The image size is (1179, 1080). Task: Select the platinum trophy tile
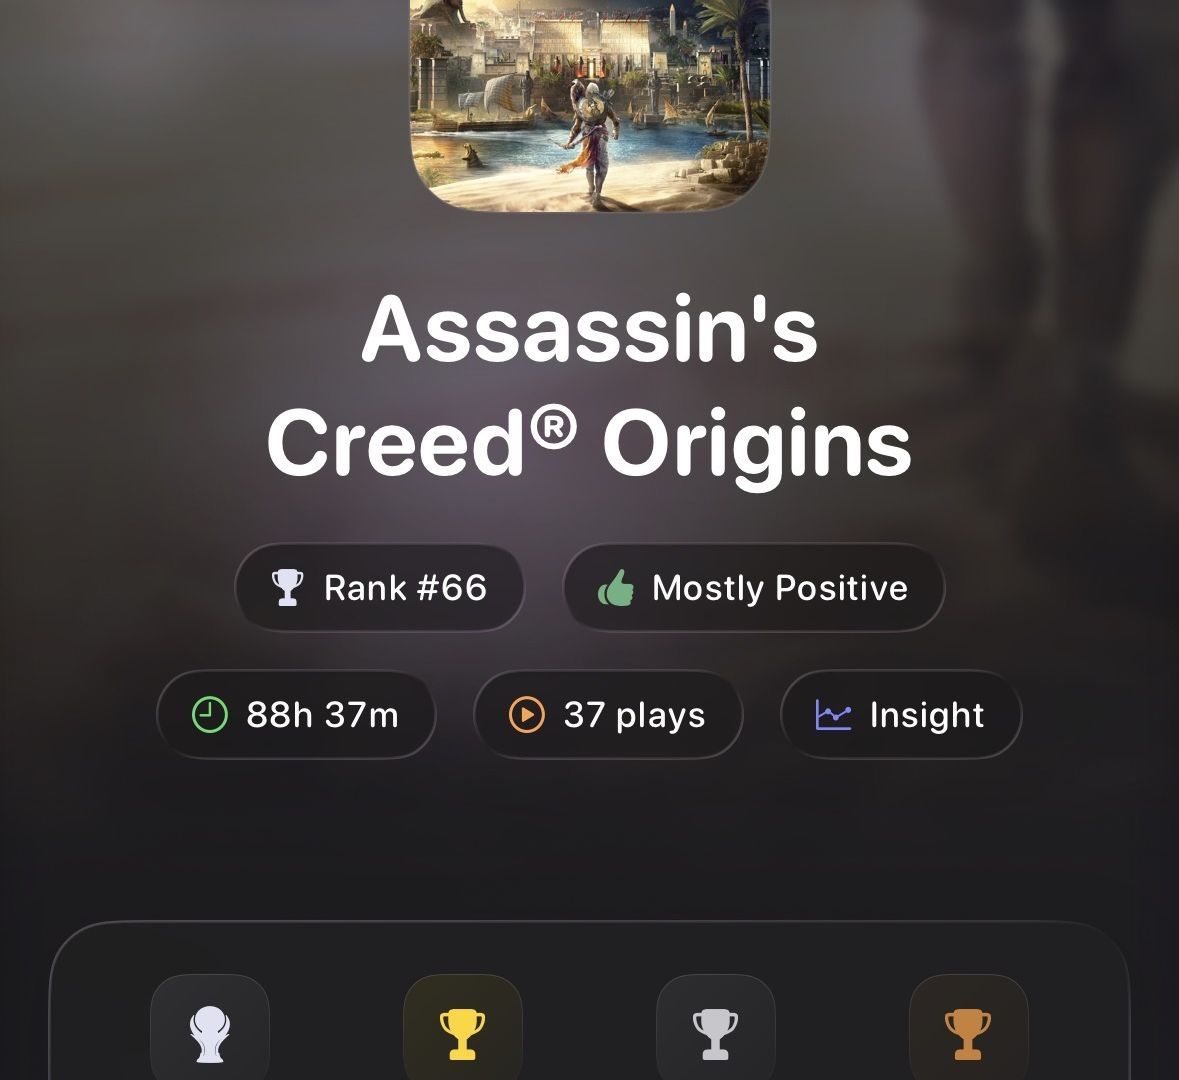pos(210,1027)
